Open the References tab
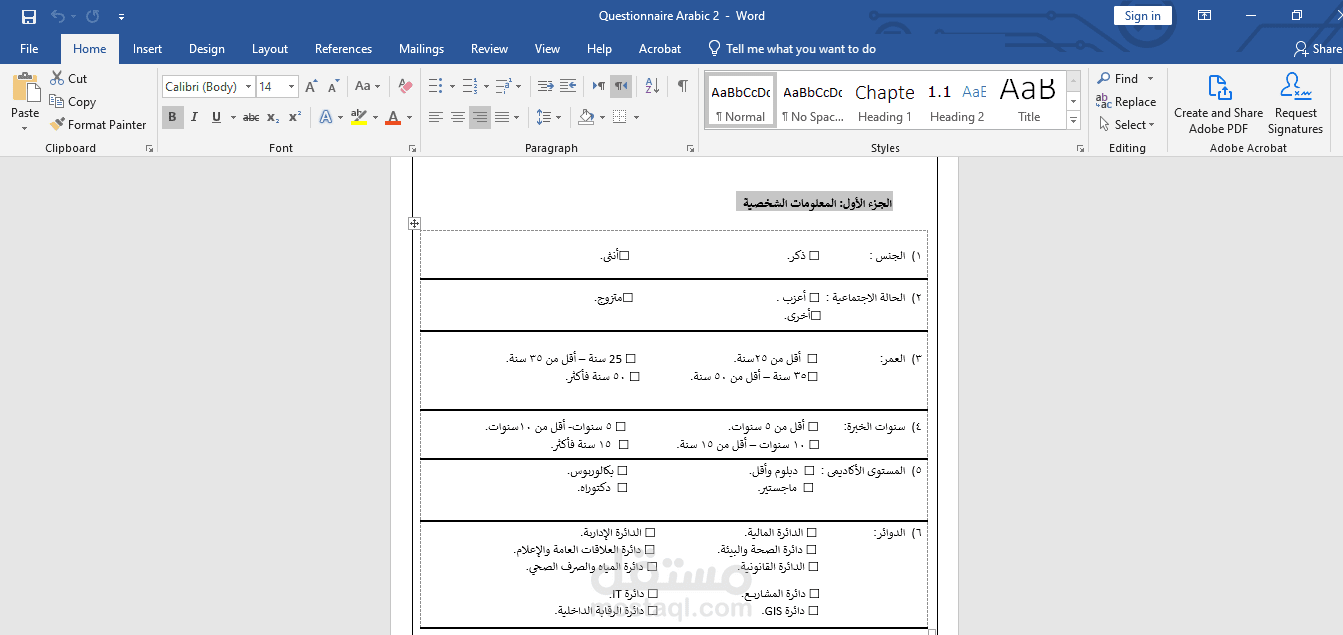Image resolution: width=1343 pixels, height=635 pixels. click(x=343, y=48)
